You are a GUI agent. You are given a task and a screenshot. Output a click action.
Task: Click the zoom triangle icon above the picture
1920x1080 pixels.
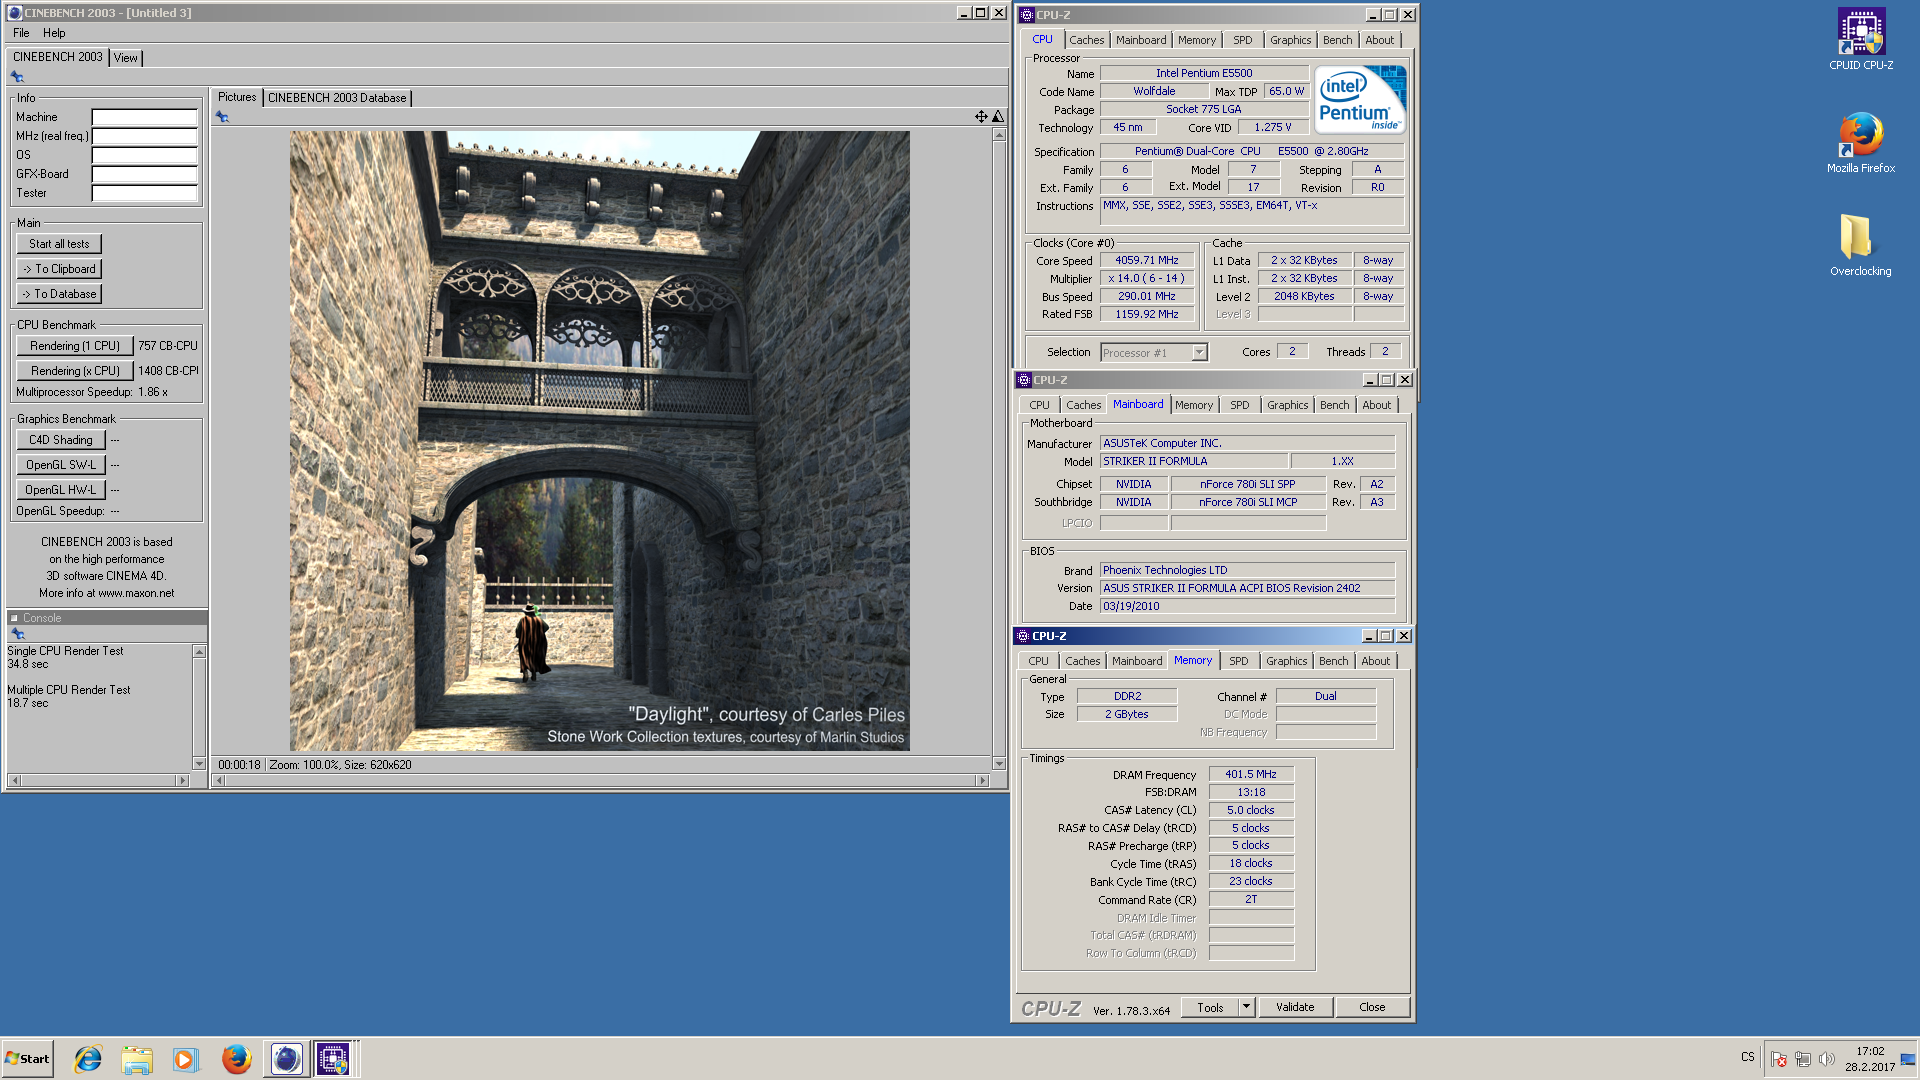pyautogui.click(x=998, y=117)
